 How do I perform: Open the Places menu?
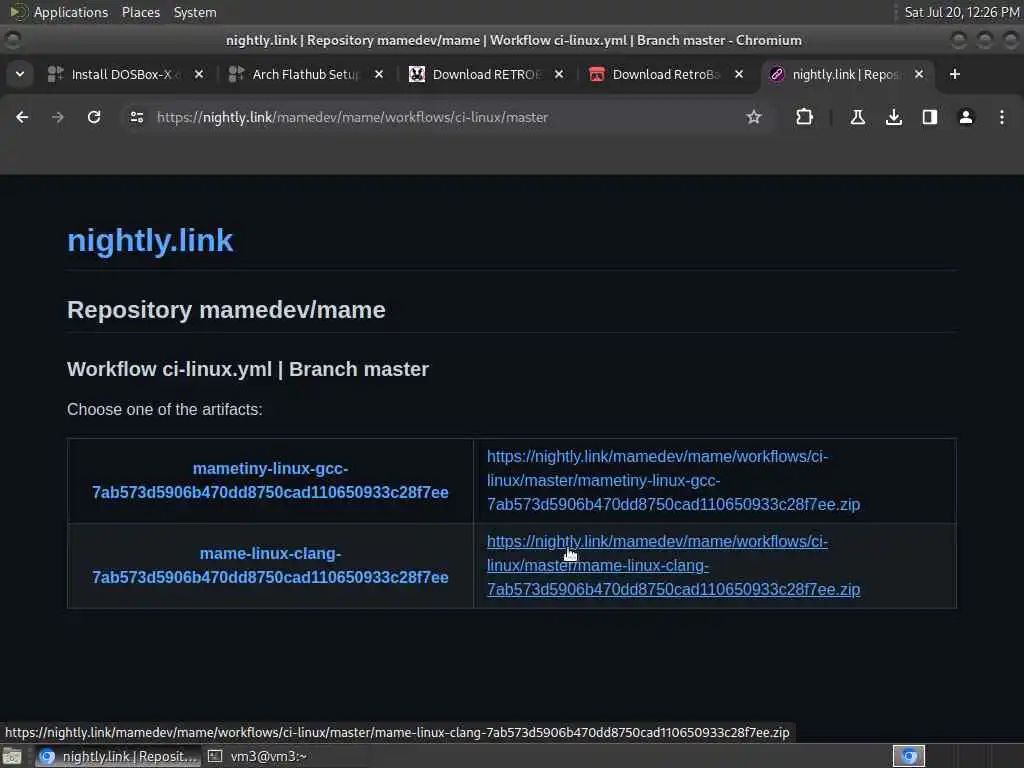tap(140, 12)
